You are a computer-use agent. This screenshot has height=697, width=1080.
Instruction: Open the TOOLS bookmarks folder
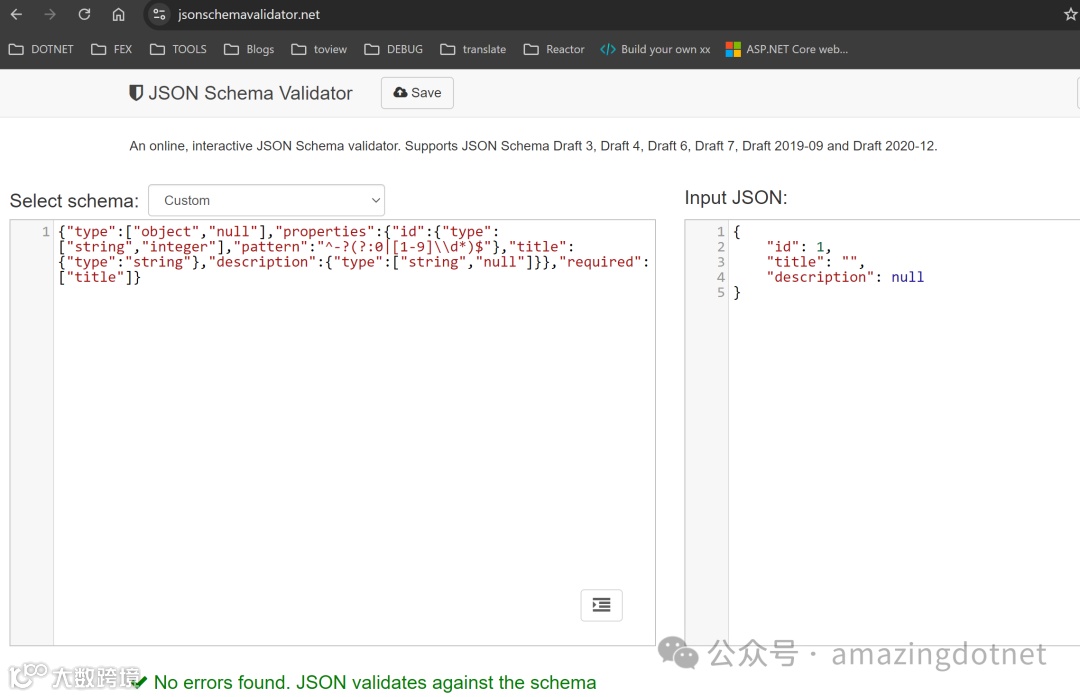point(178,50)
